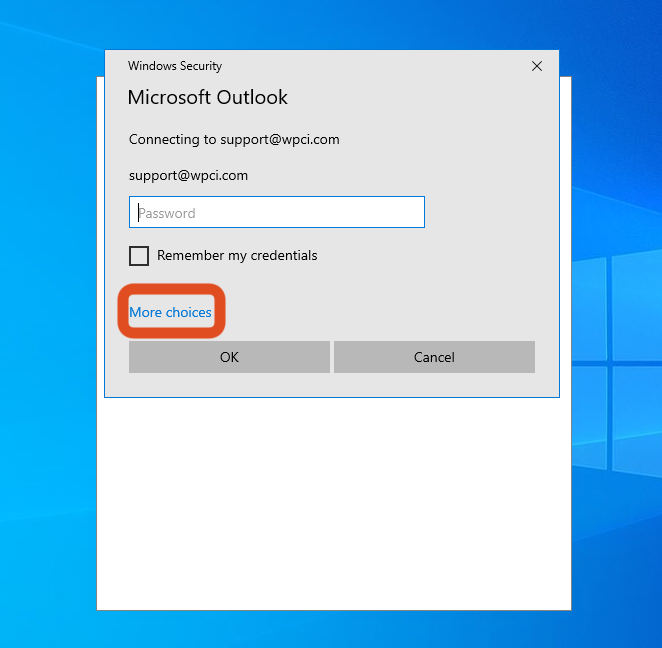662x648 pixels.
Task: Click the Remember my credentials label text
Action: click(x=237, y=256)
